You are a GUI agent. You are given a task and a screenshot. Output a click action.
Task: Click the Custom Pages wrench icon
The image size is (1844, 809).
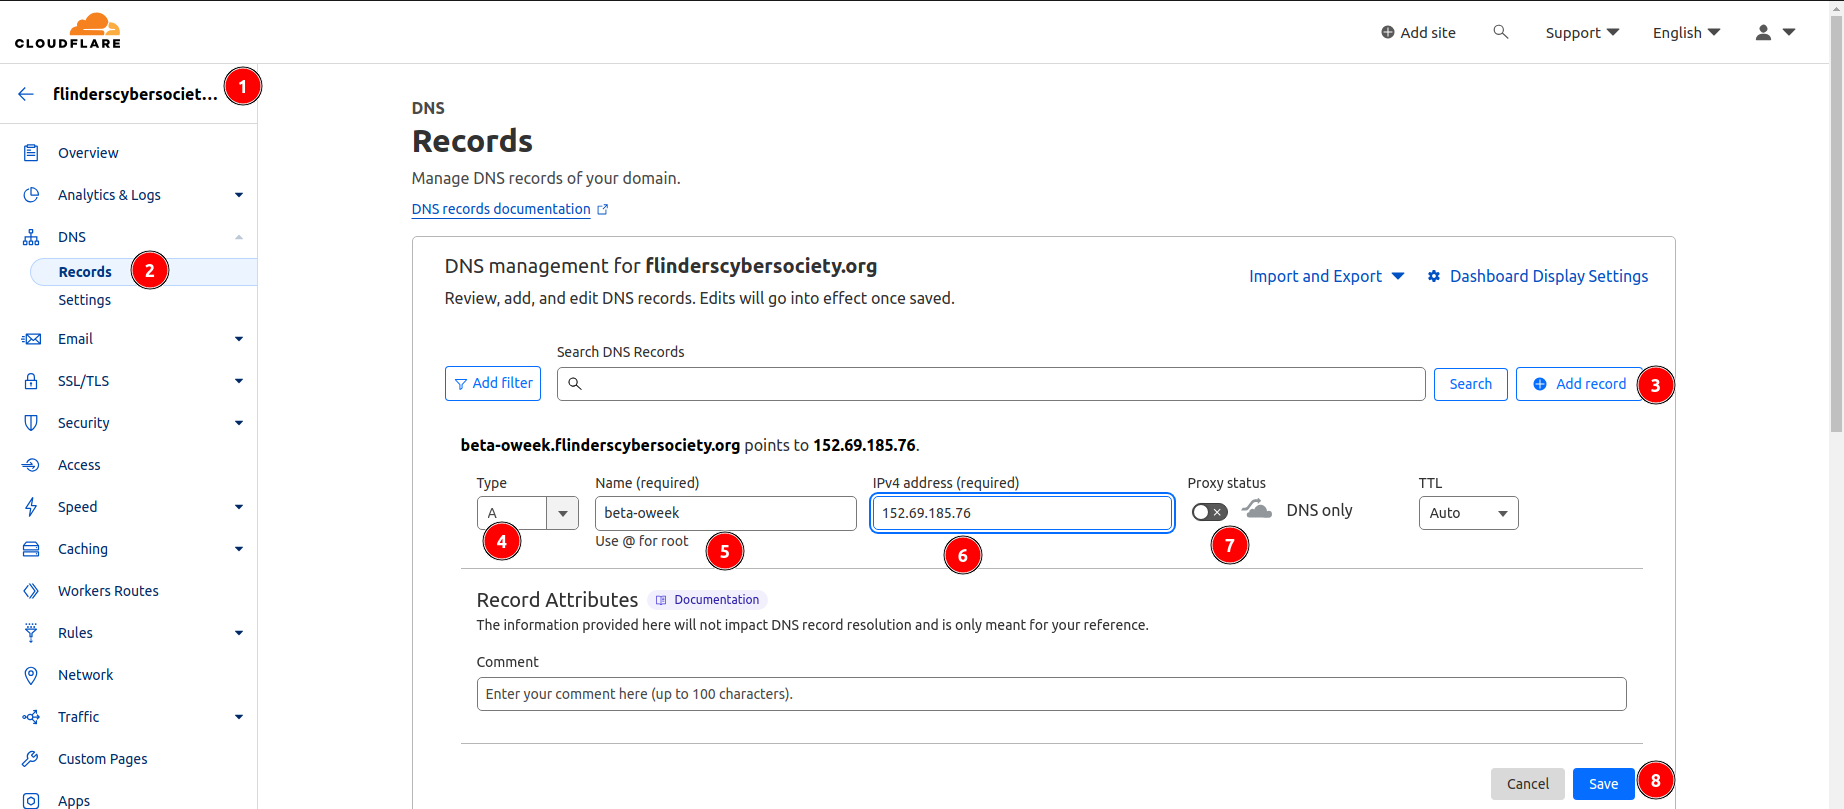(x=31, y=759)
